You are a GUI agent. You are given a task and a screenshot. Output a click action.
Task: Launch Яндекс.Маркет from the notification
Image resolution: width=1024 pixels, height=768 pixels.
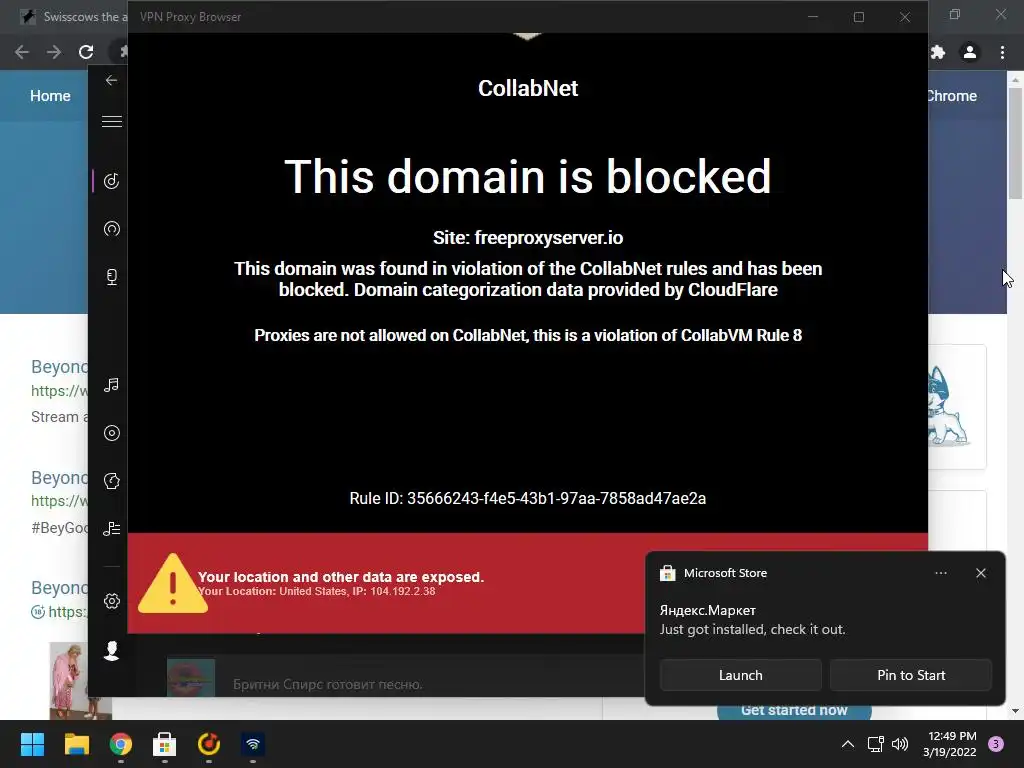[x=741, y=675]
